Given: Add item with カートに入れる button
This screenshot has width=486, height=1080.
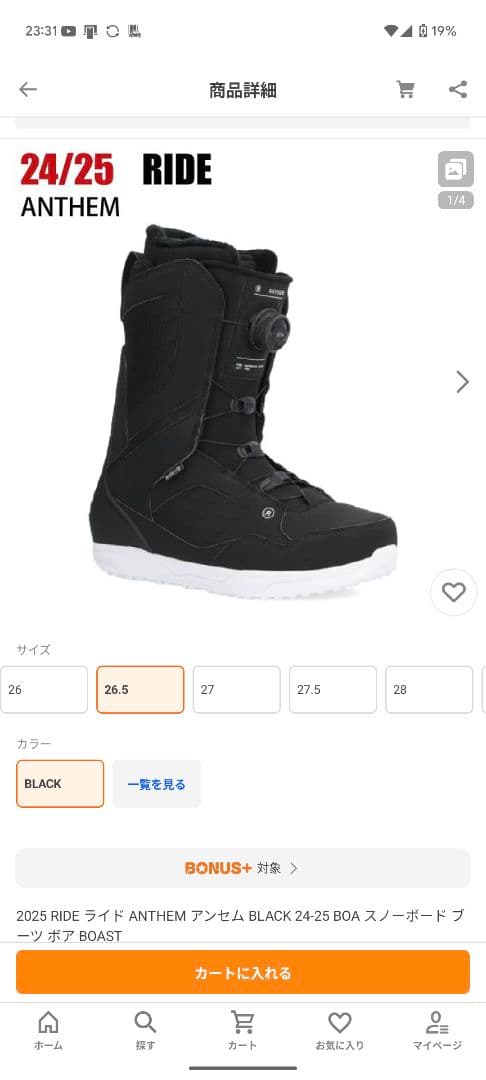Looking at the screenshot, I should click(243, 973).
